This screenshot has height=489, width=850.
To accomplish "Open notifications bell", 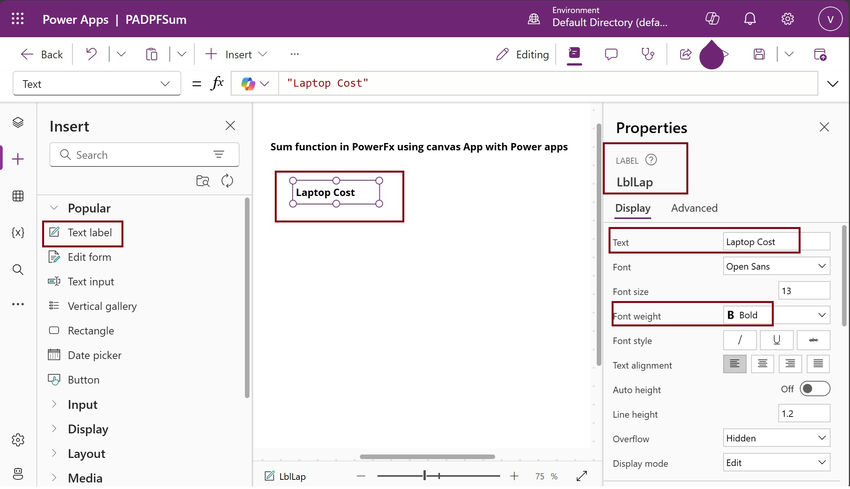I will [750, 19].
